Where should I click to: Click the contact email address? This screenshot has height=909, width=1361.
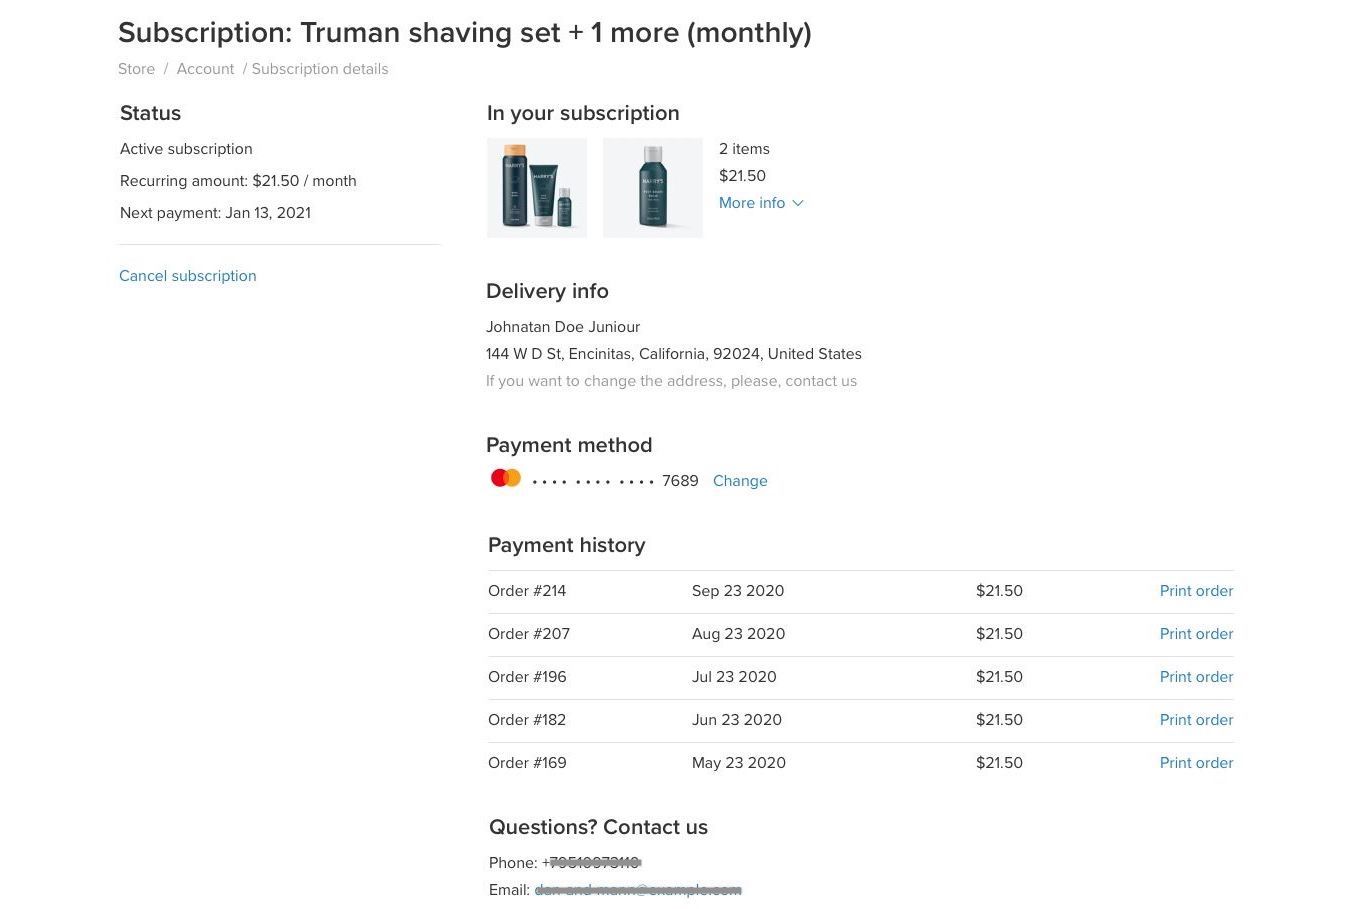[639, 889]
